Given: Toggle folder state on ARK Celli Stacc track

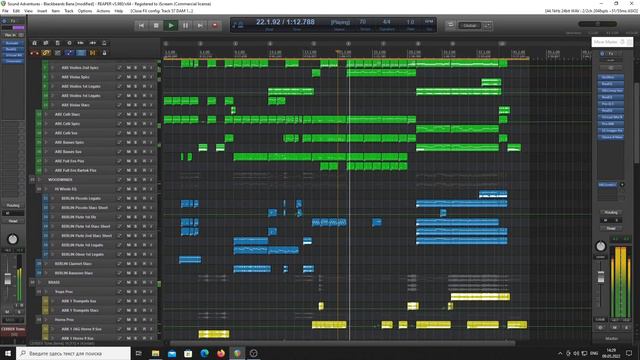Looking at the screenshot, I should pos(46,114).
